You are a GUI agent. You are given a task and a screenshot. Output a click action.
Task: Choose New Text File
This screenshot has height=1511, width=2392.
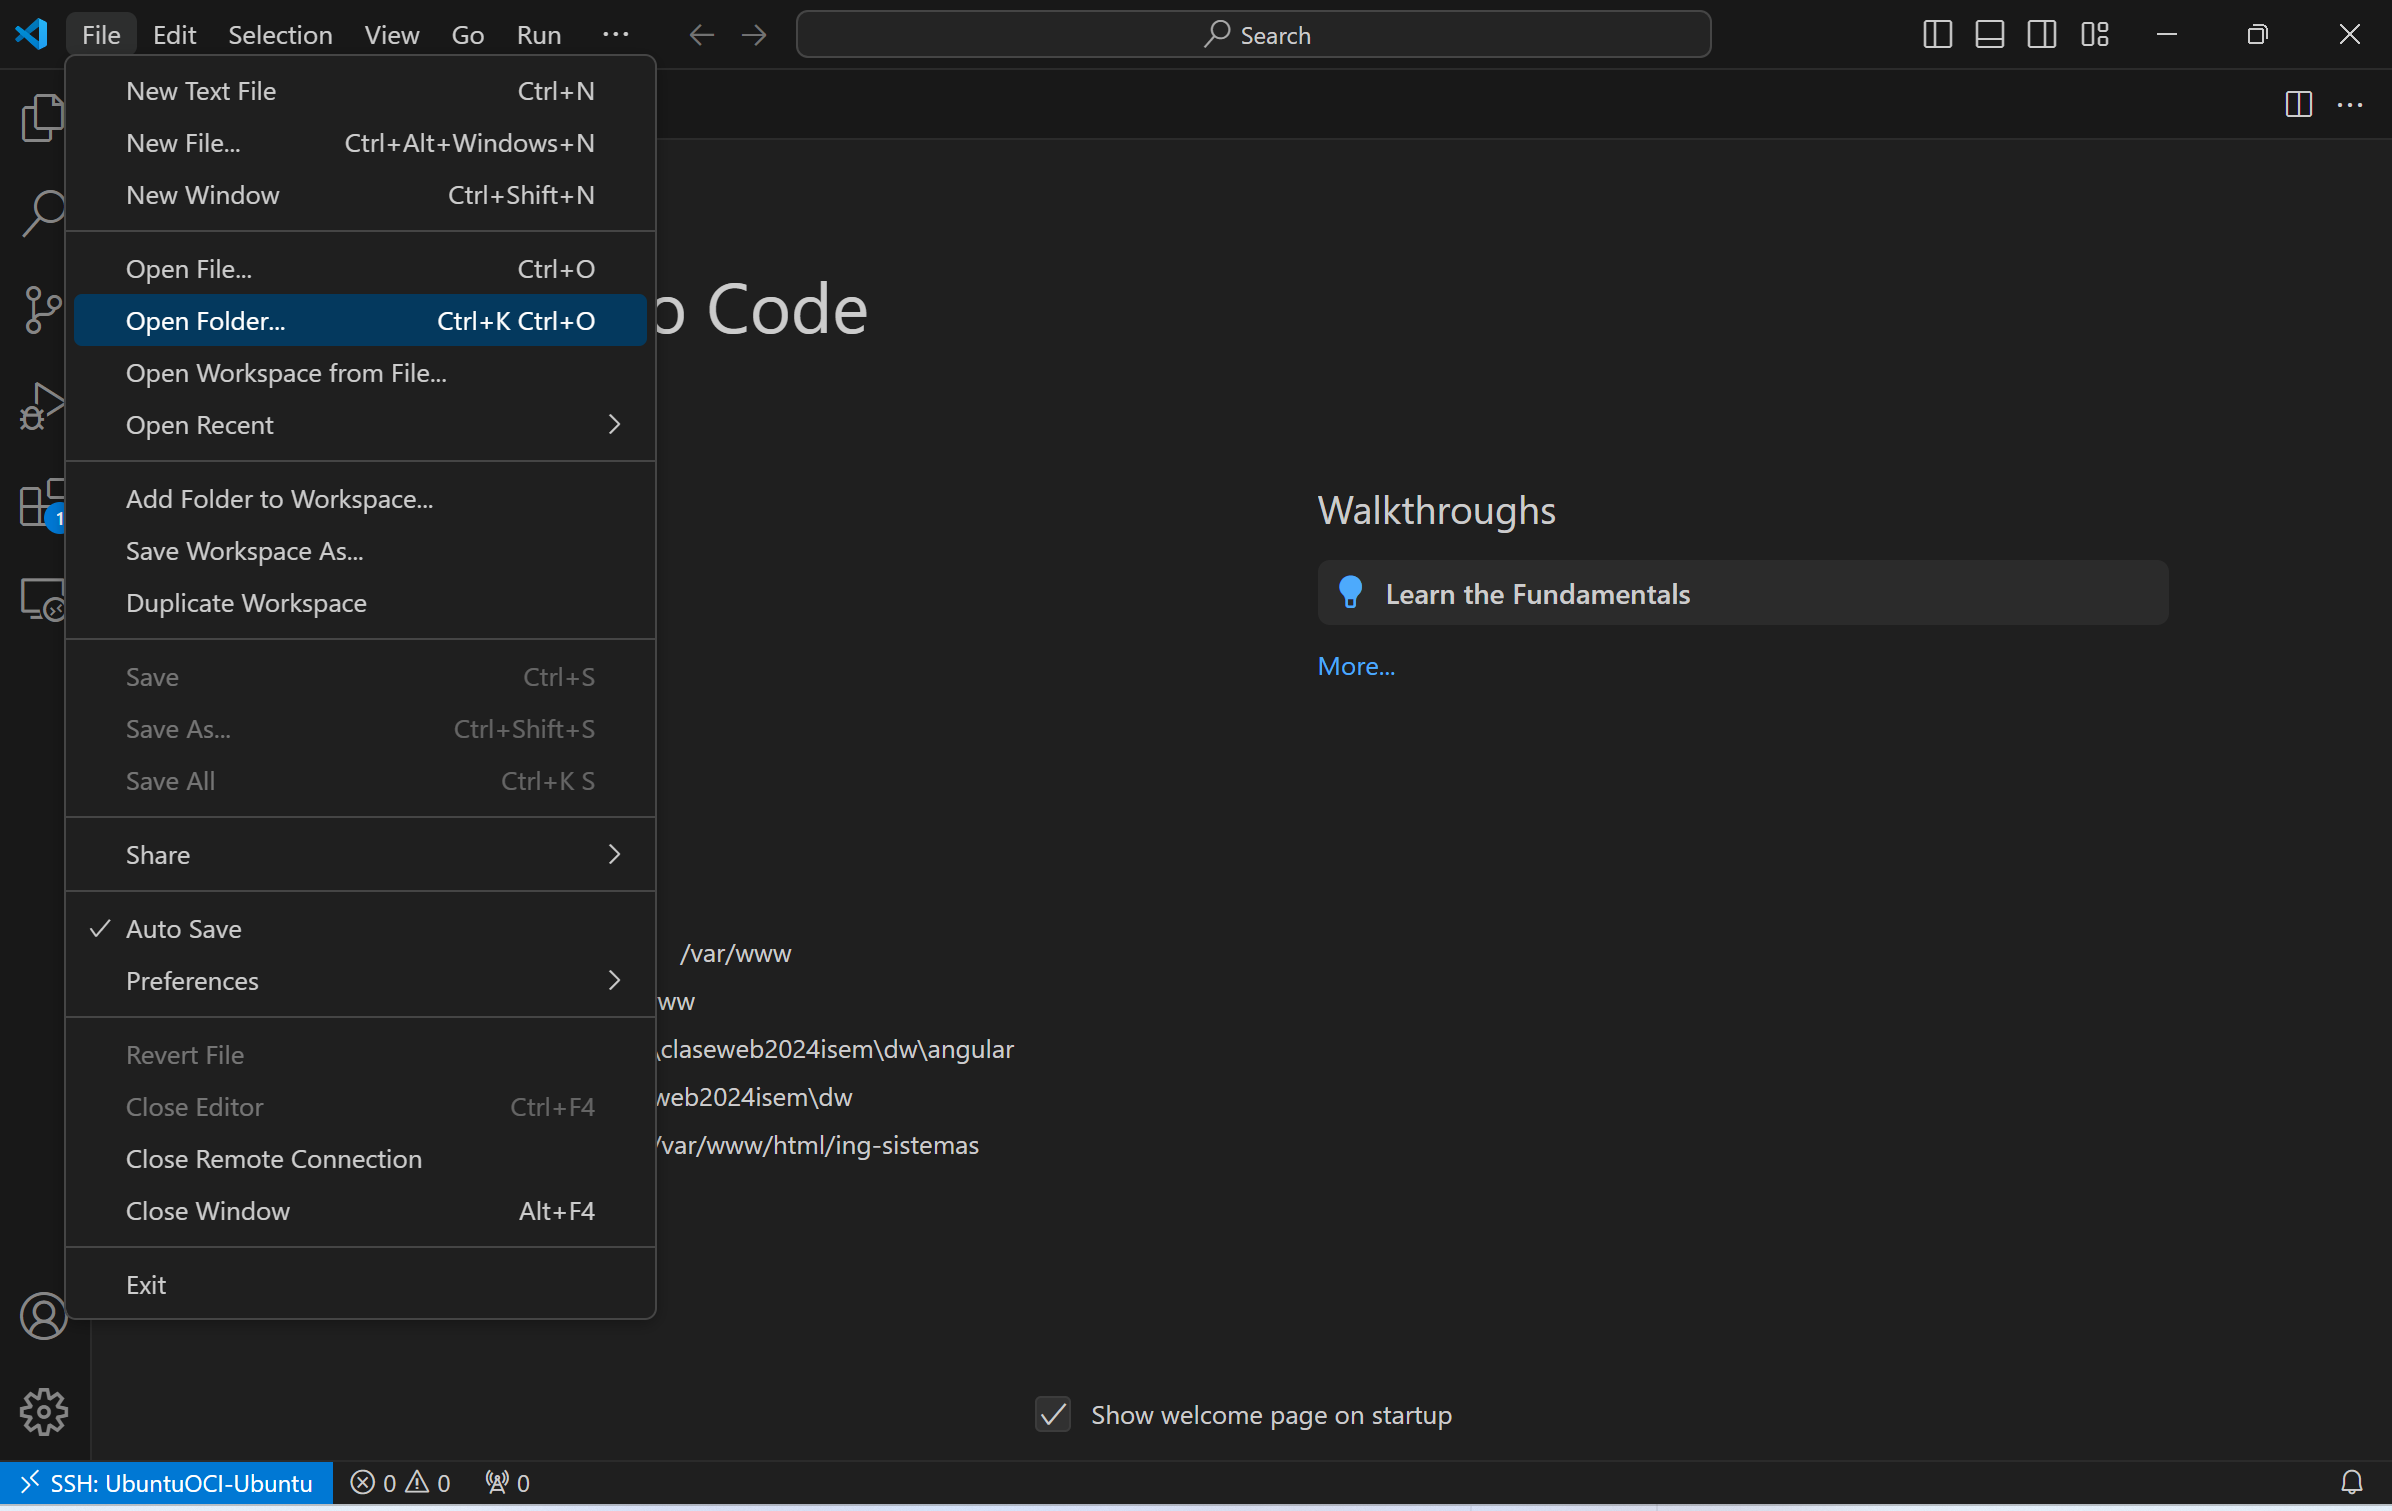click(360, 91)
